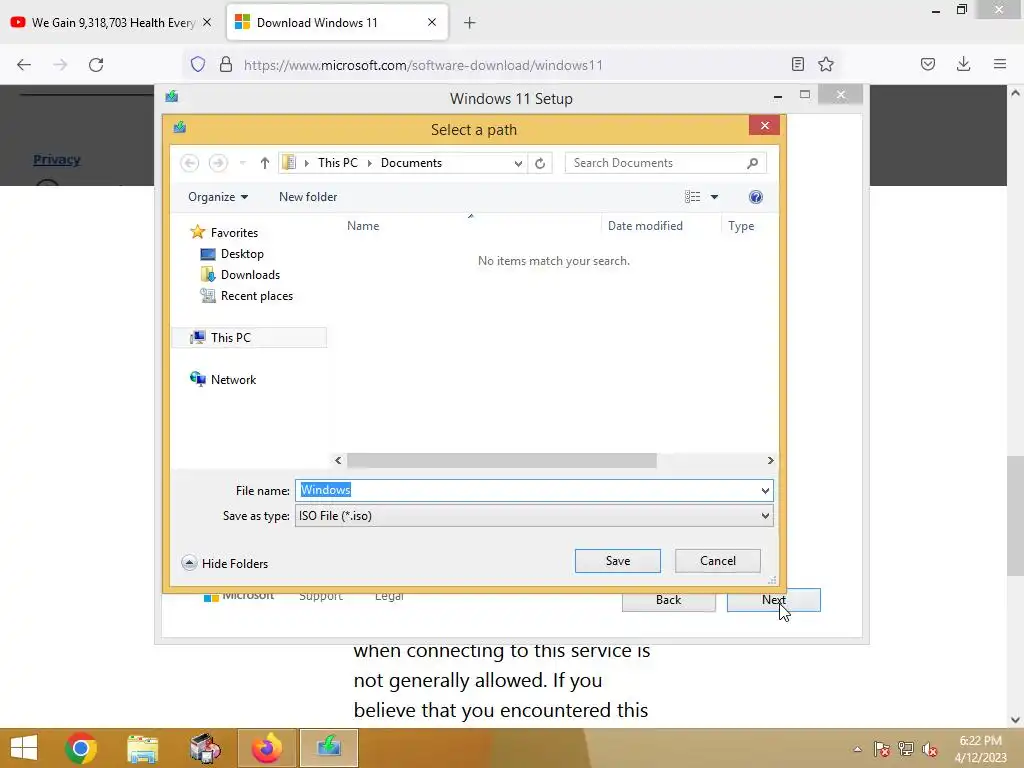
Task: Expand the address bar history dropdown
Action: click(x=518, y=163)
